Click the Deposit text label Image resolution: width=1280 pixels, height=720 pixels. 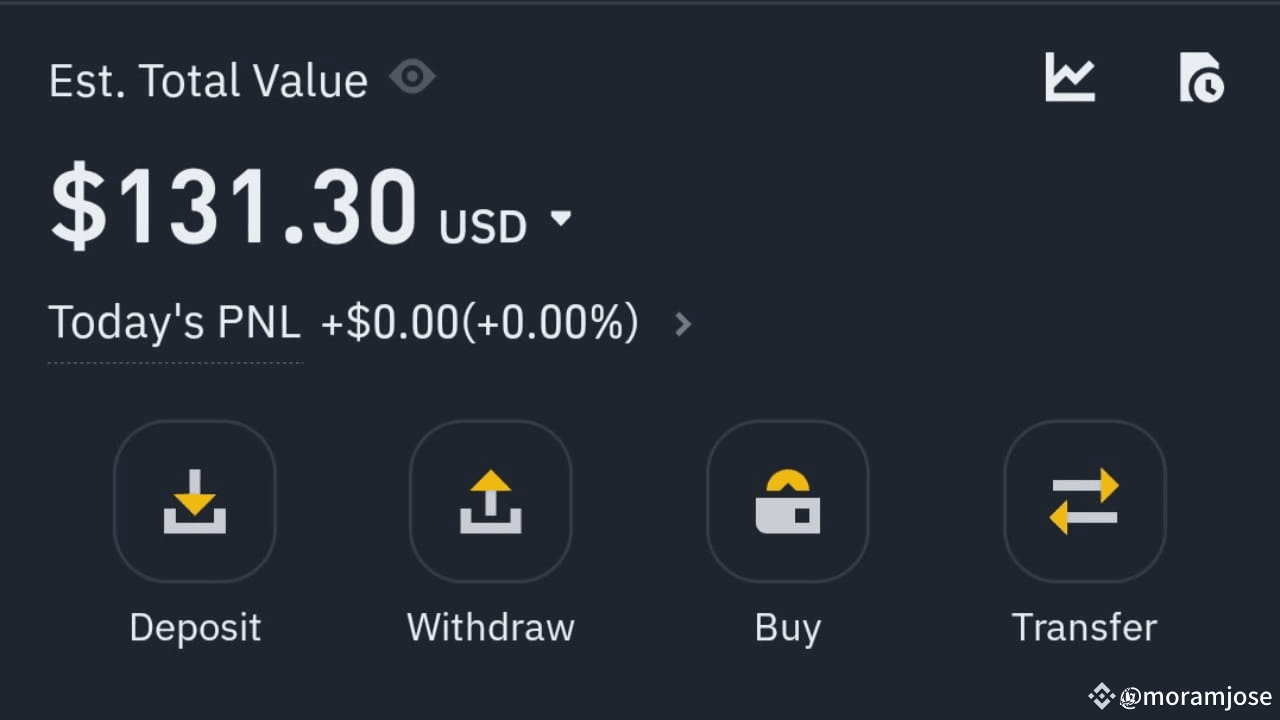pyautogui.click(x=195, y=627)
